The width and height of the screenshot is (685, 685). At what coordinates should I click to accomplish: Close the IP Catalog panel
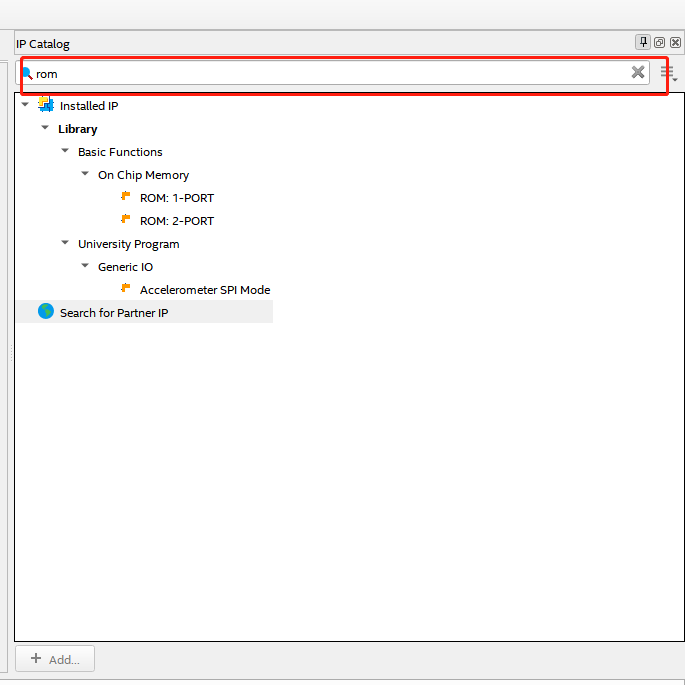click(675, 42)
